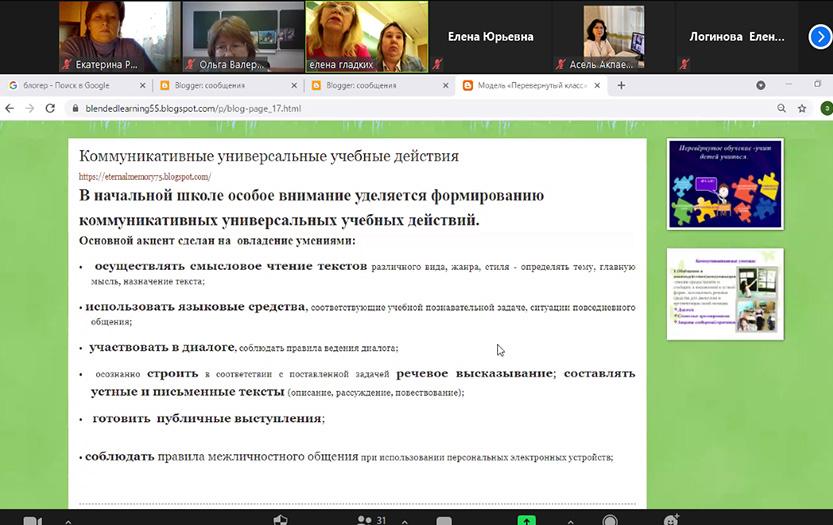Viewport: 833px width, 525px height.
Task: Click the green Share Screen button
Action: pyautogui.click(x=526, y=520)
